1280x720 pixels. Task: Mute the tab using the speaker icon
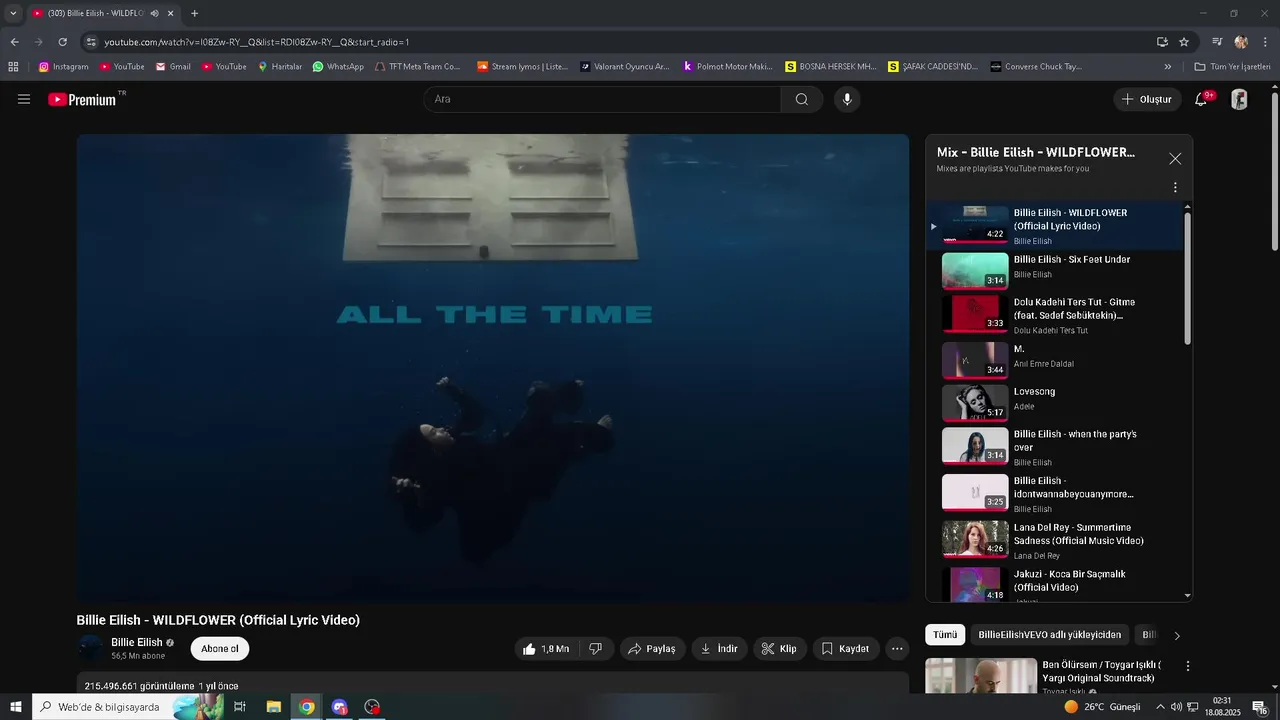(x=154, y=13)
